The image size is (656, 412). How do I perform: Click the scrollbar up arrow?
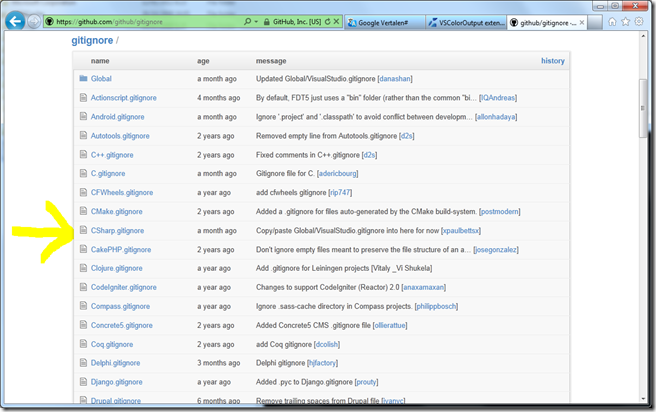pos(643,36)
